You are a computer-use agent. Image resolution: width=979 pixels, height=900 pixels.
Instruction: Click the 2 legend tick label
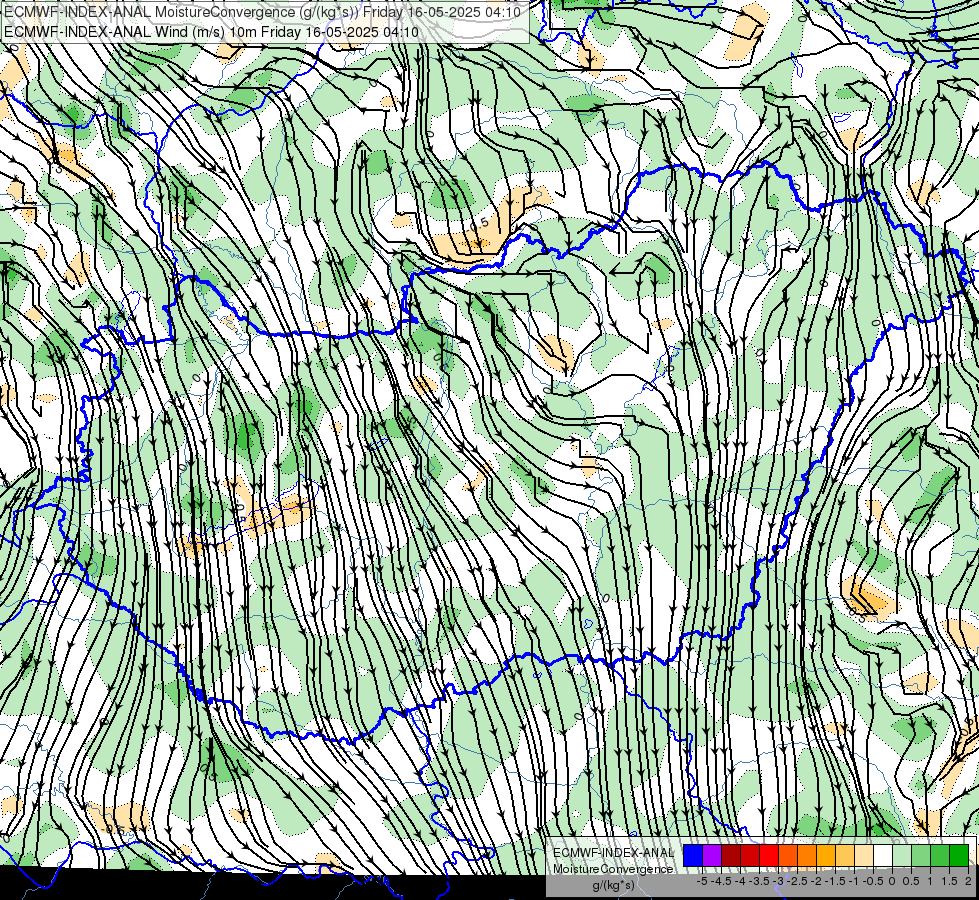click(x=968, y=881)
